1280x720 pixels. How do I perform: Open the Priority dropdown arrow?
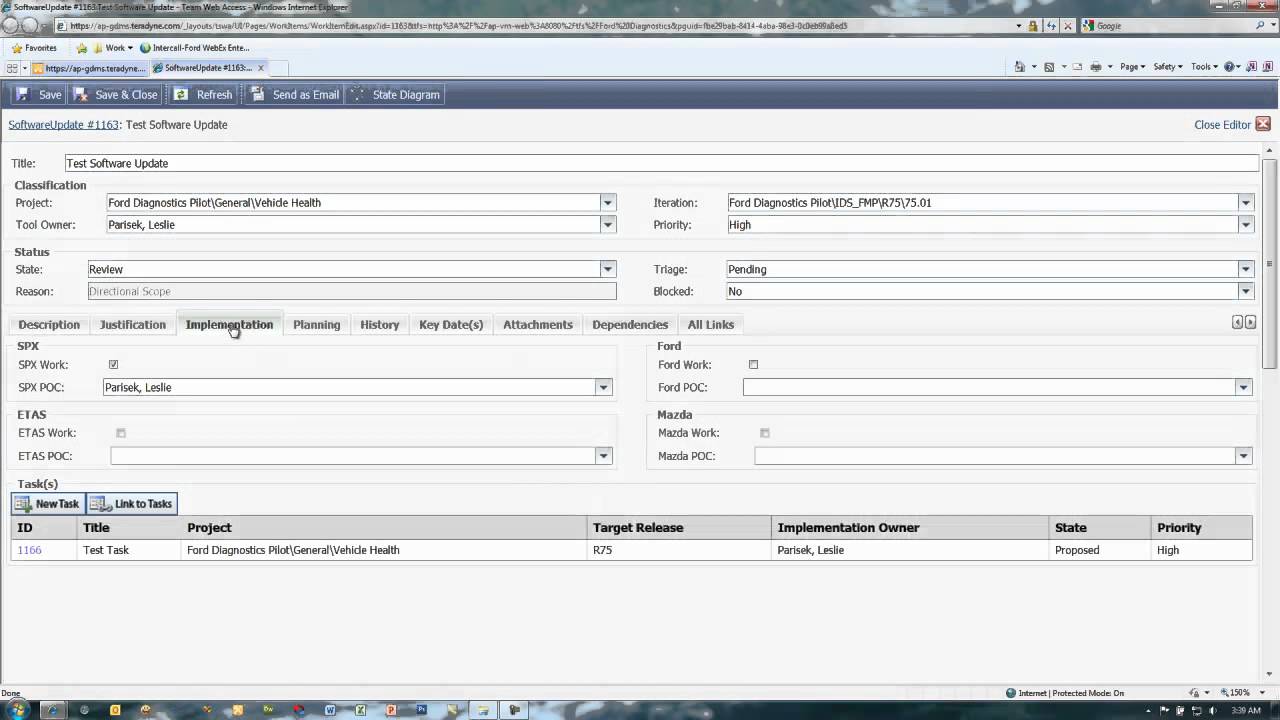[1245, 225]
